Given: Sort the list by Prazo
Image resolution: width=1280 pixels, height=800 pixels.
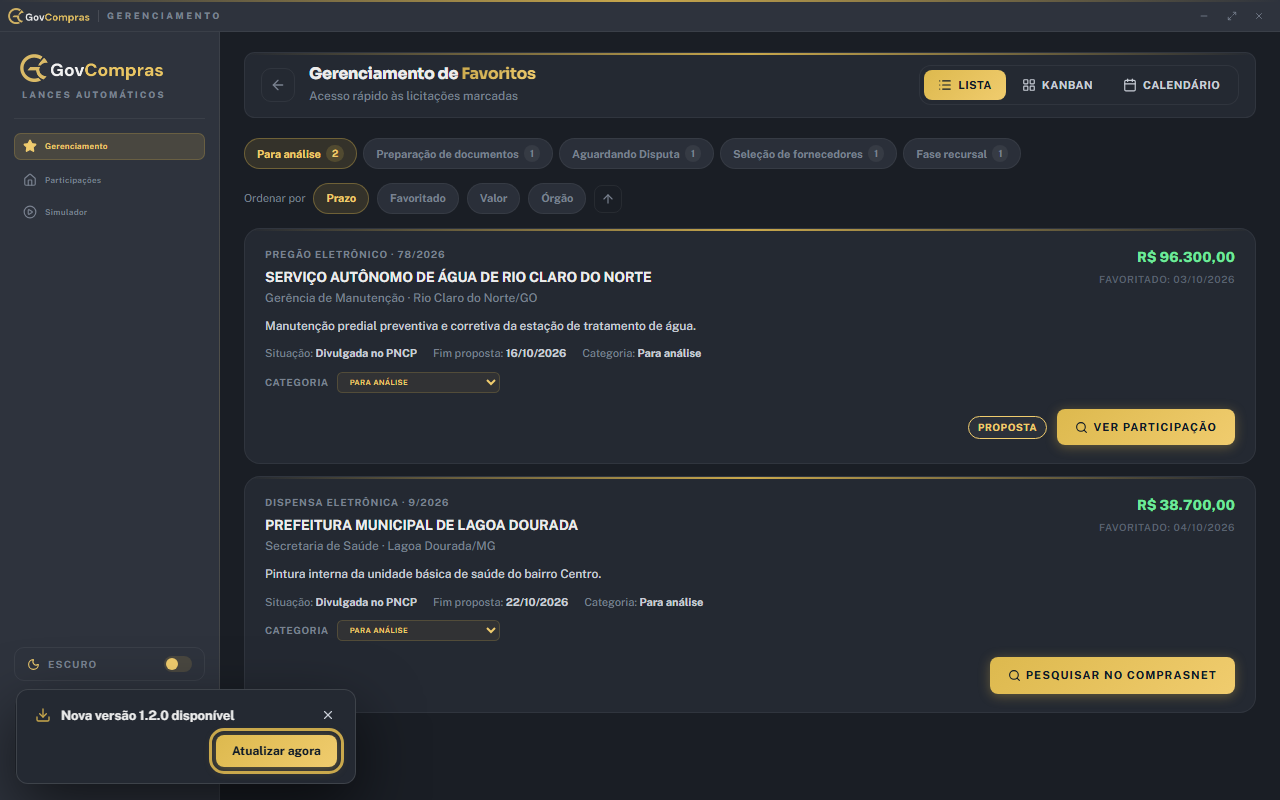Looking at the screenshot, I should point(341,198).
